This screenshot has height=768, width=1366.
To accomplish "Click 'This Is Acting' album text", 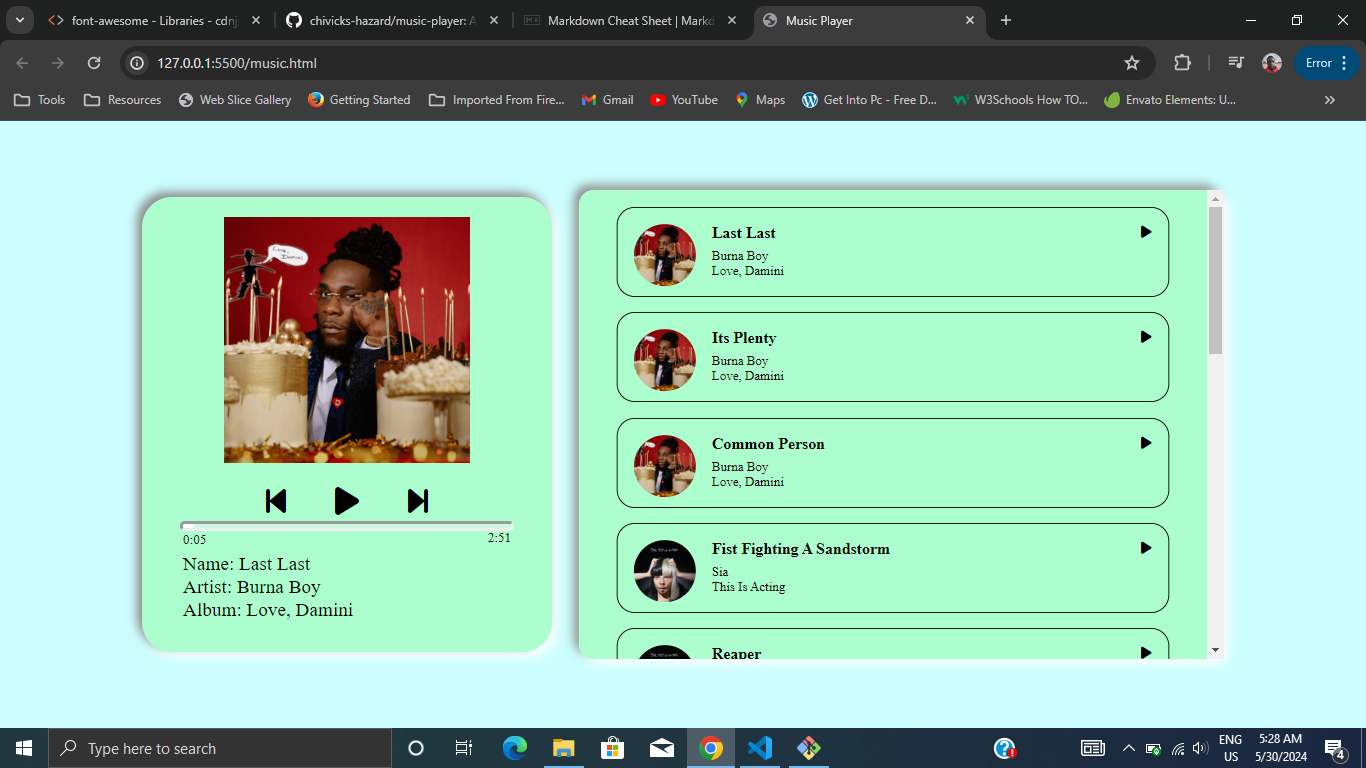I will click(749, 587).
